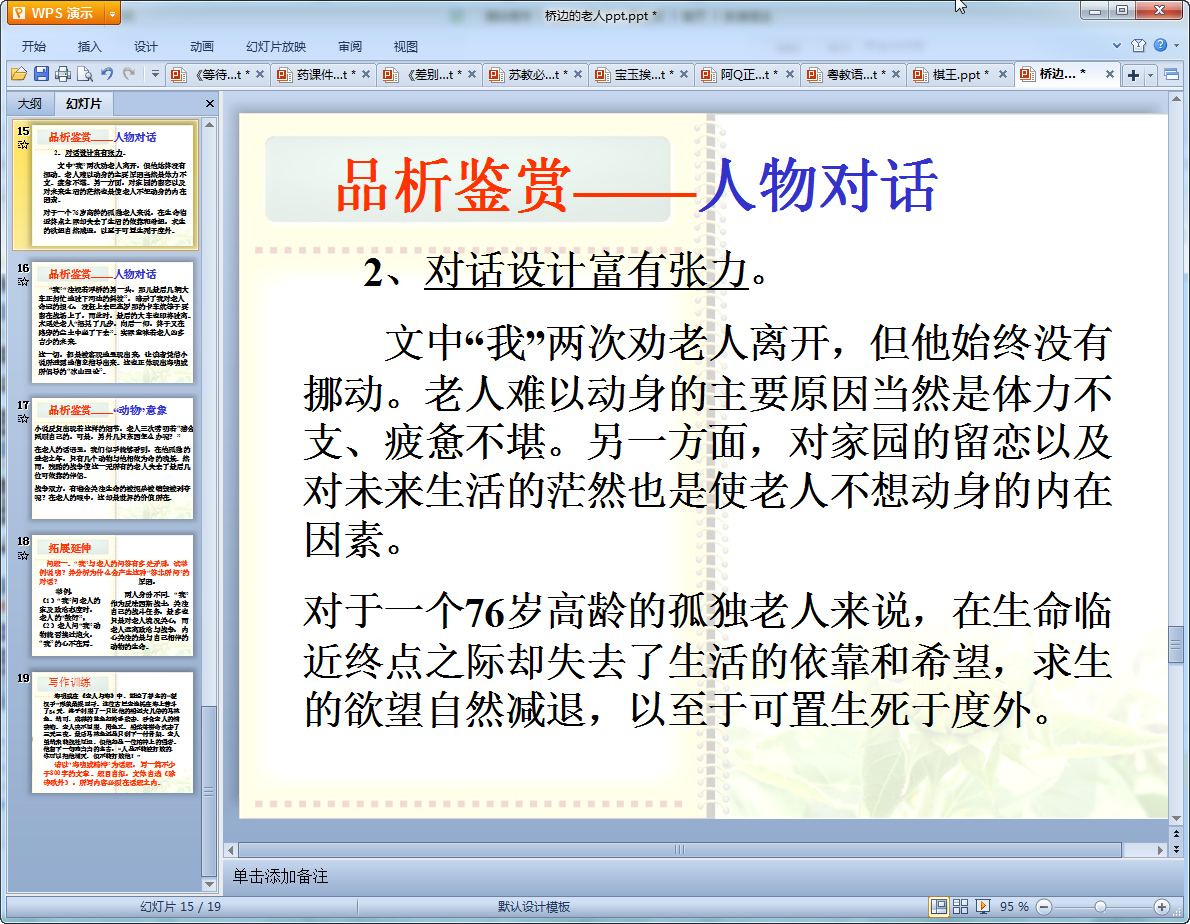Switch to 幻灯片 thumbnails pane tab
The image size is (1190, 924).
[83, 104]
